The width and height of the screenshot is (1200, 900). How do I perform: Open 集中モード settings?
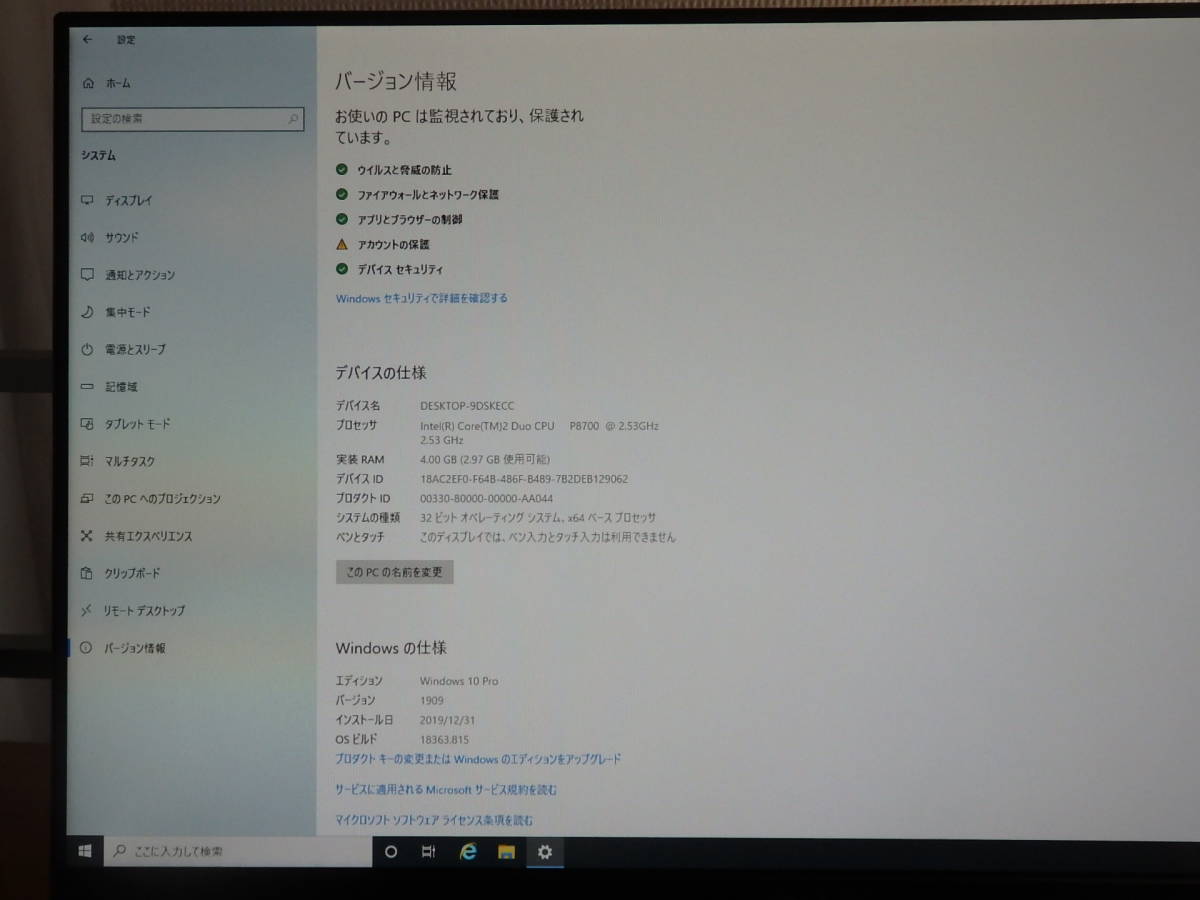pos(116,312)
